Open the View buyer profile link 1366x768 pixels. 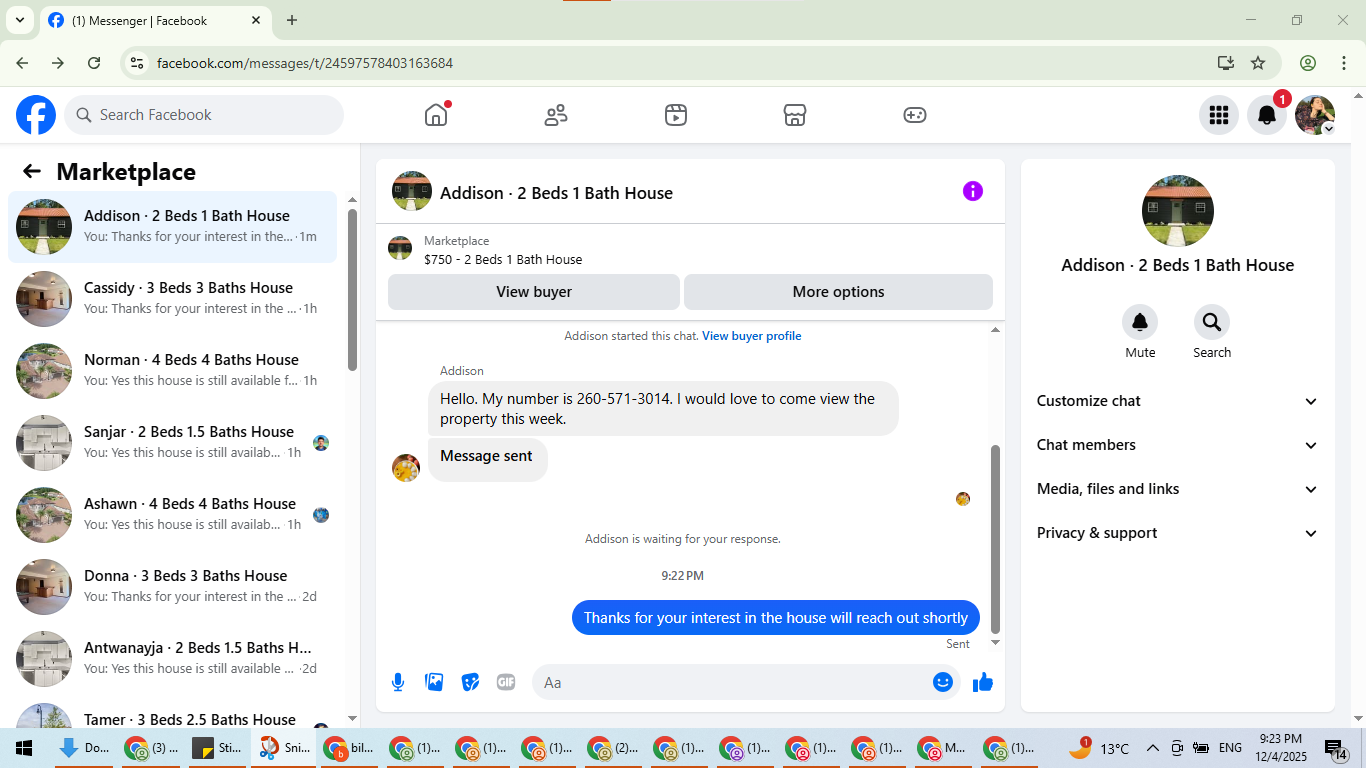751,336
